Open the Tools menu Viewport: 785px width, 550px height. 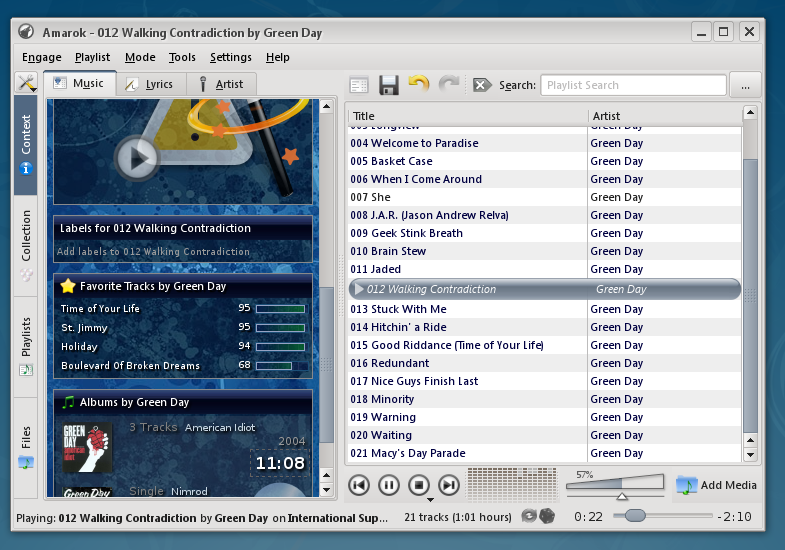tap(182, 57)
